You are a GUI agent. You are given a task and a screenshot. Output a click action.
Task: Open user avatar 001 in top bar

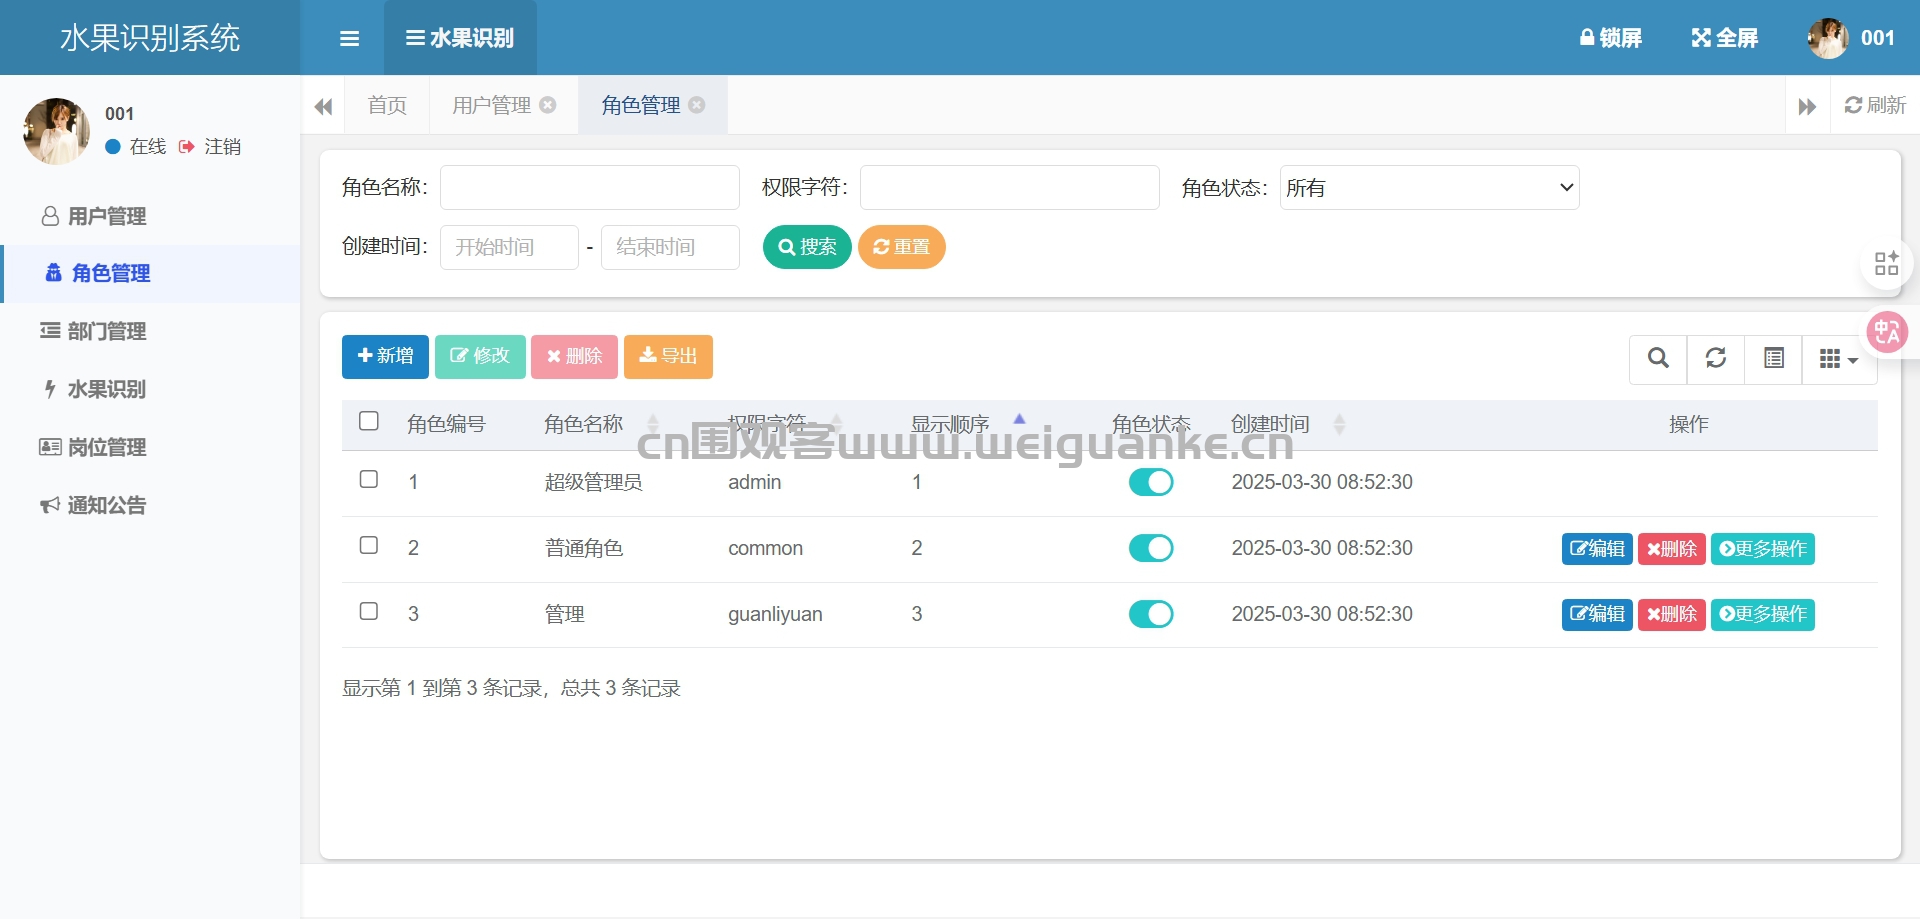click(1850, 38)
